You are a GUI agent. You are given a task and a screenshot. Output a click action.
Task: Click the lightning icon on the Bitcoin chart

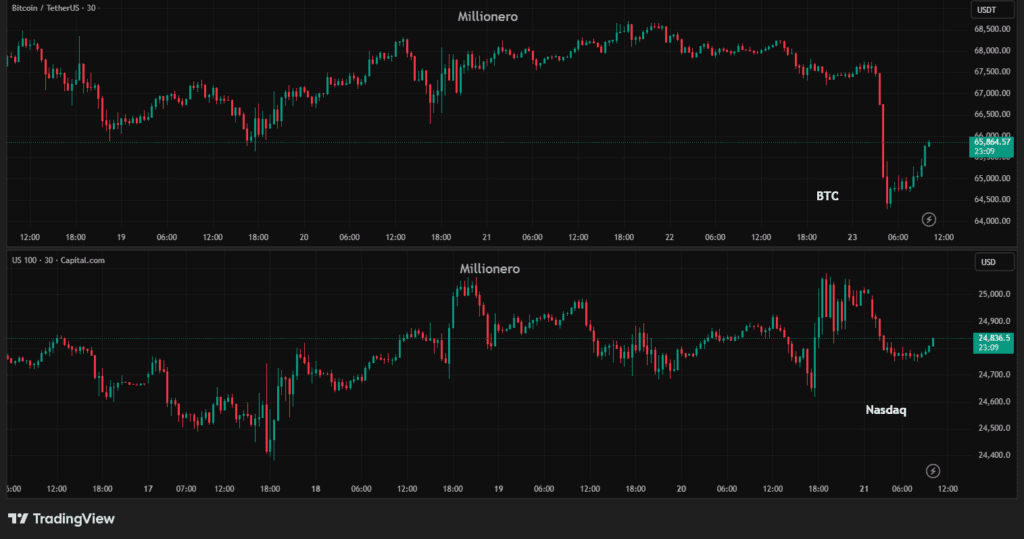(928, 219)
